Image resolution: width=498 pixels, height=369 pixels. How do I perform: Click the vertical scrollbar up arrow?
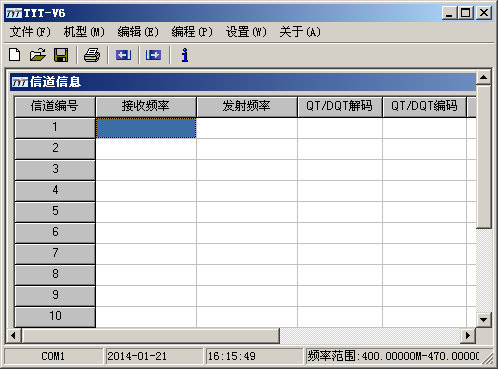tap(483, 77)
